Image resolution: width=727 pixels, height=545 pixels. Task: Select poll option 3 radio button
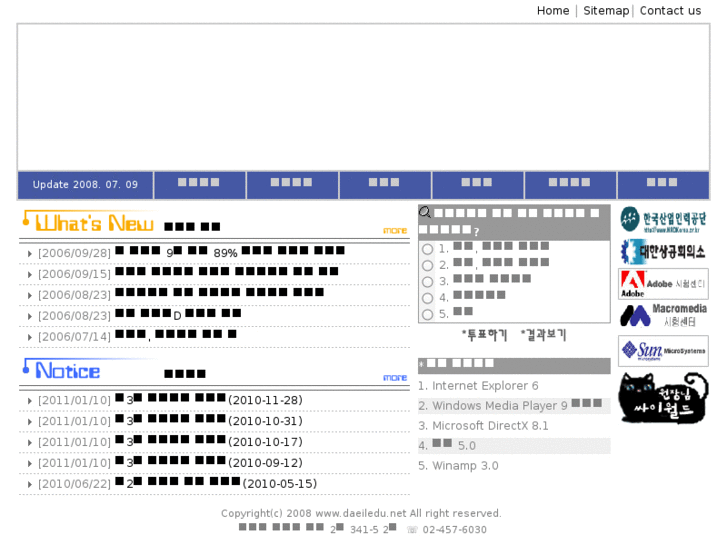coord(427,282)
